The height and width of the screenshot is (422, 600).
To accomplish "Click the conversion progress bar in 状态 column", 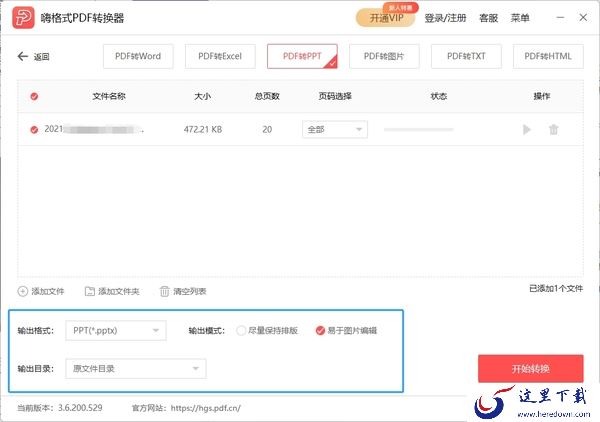I will pyautogui.click(x=419, y=130).
